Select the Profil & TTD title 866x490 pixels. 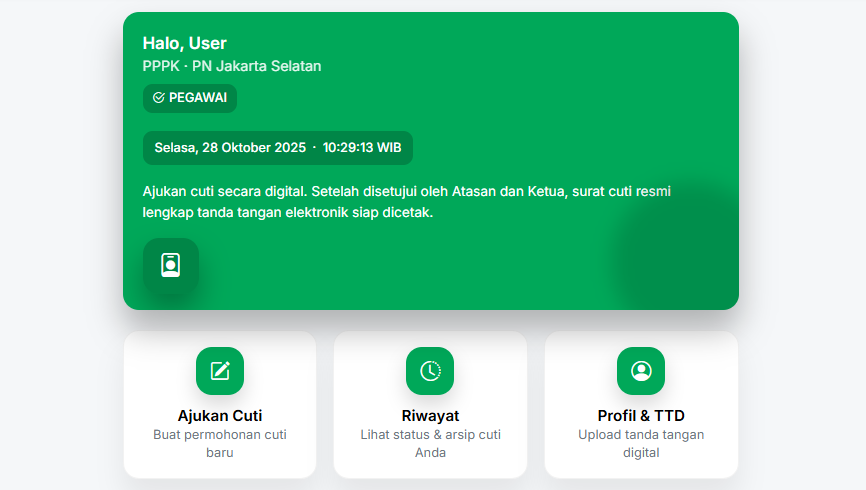tap(641, 416)
